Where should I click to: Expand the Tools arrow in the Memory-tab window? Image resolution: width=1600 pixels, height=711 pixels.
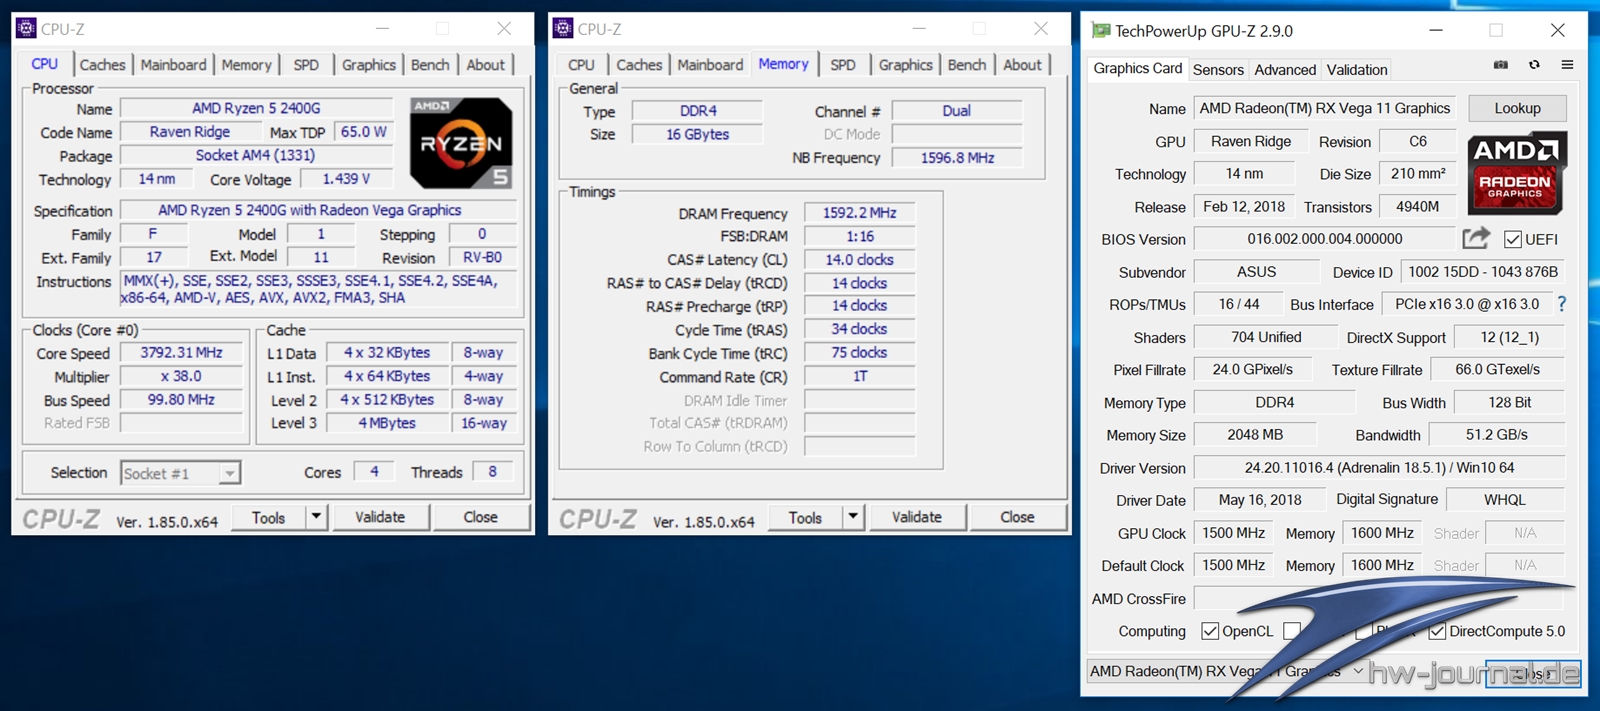click(x=853, y=517)
